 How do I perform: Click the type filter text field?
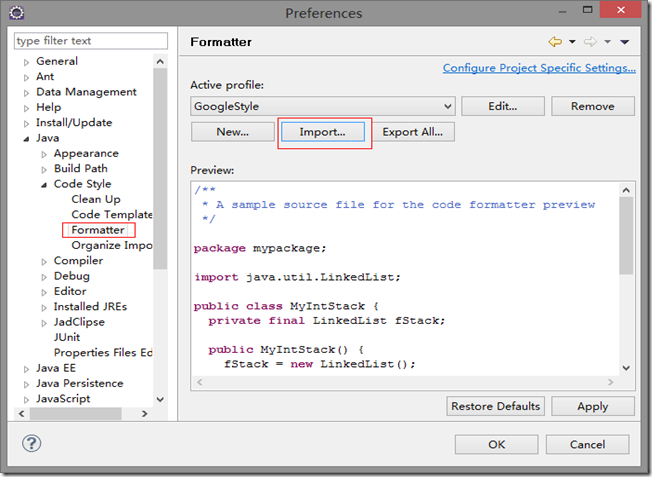click(x=90, y=41)
